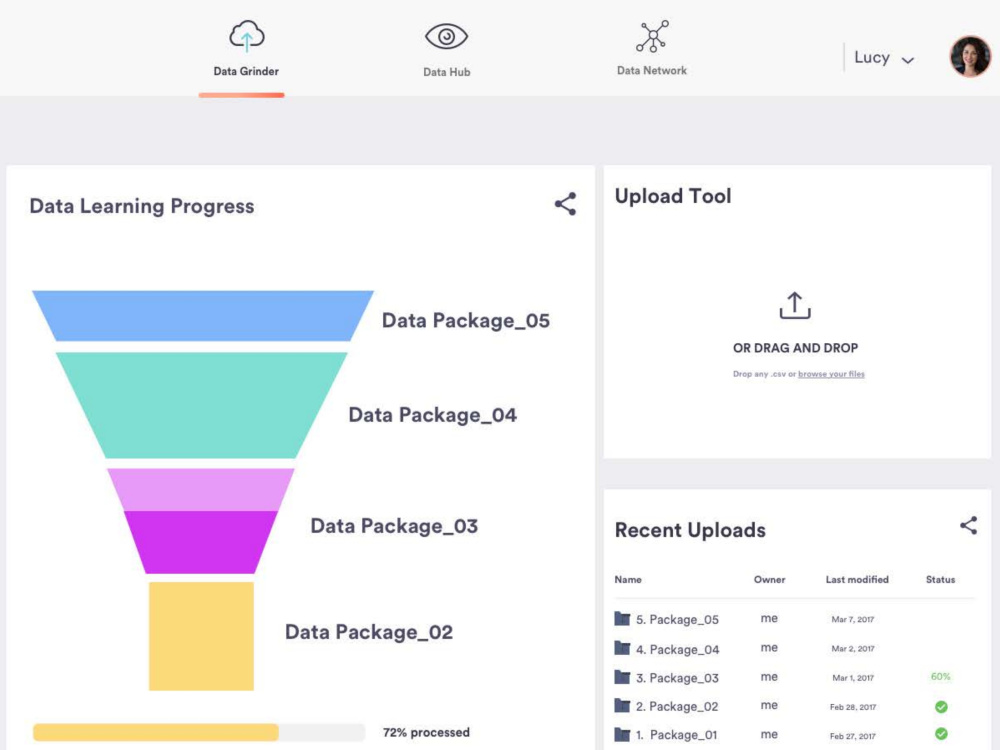The image size is (1000, 750).
Task: Select the 2. Package_02 upload name
Action: 677,707
